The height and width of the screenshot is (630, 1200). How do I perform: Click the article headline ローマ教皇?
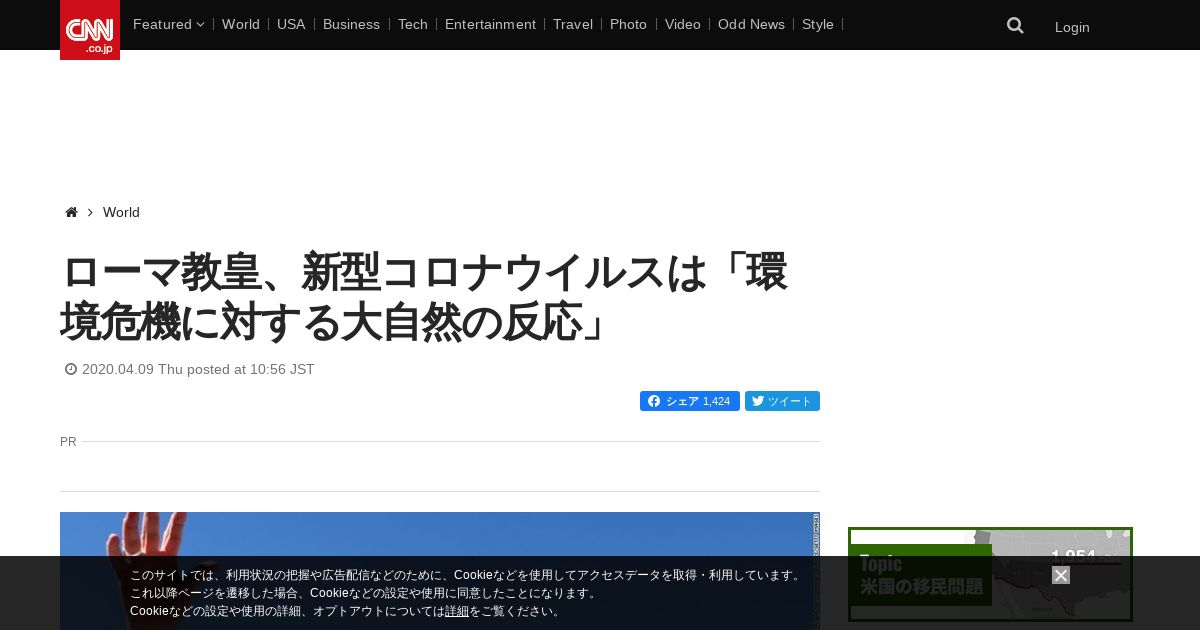(x=424, y=297)
